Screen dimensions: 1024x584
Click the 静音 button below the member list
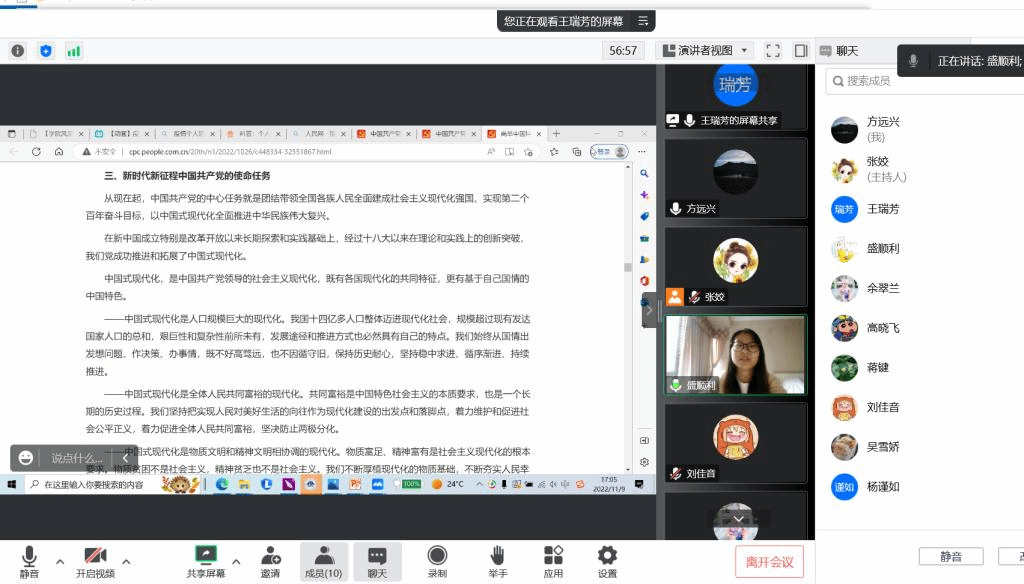click(x=950, y=556)
